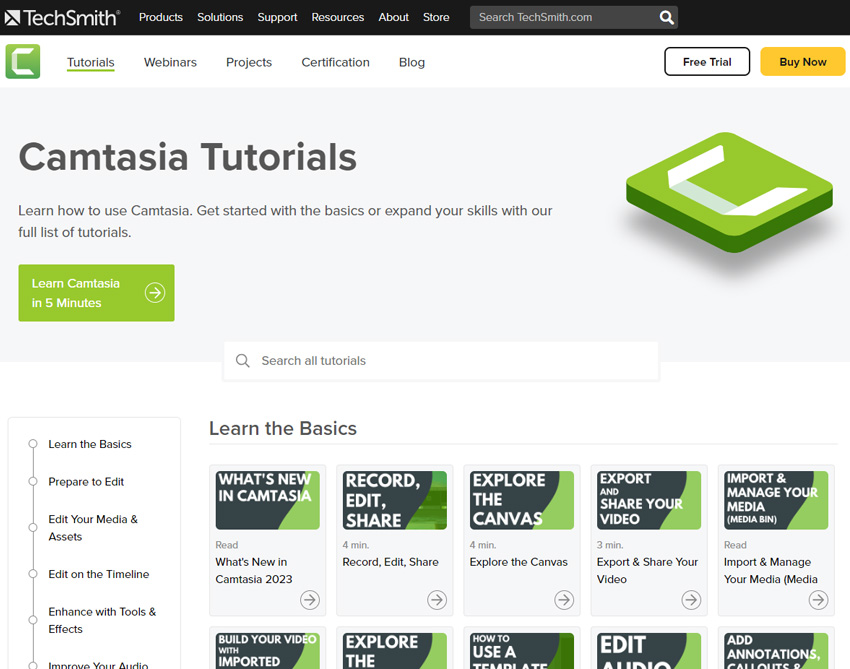Switch to the Webinars tab
Screen dimensions: 850x669
click(x=170, y=62)
